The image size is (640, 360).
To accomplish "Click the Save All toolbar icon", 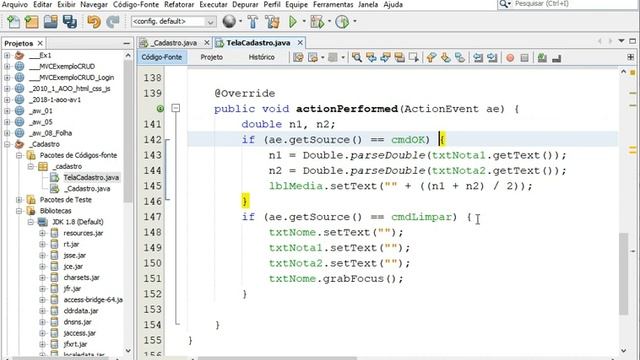I will [x=70, y=22].
